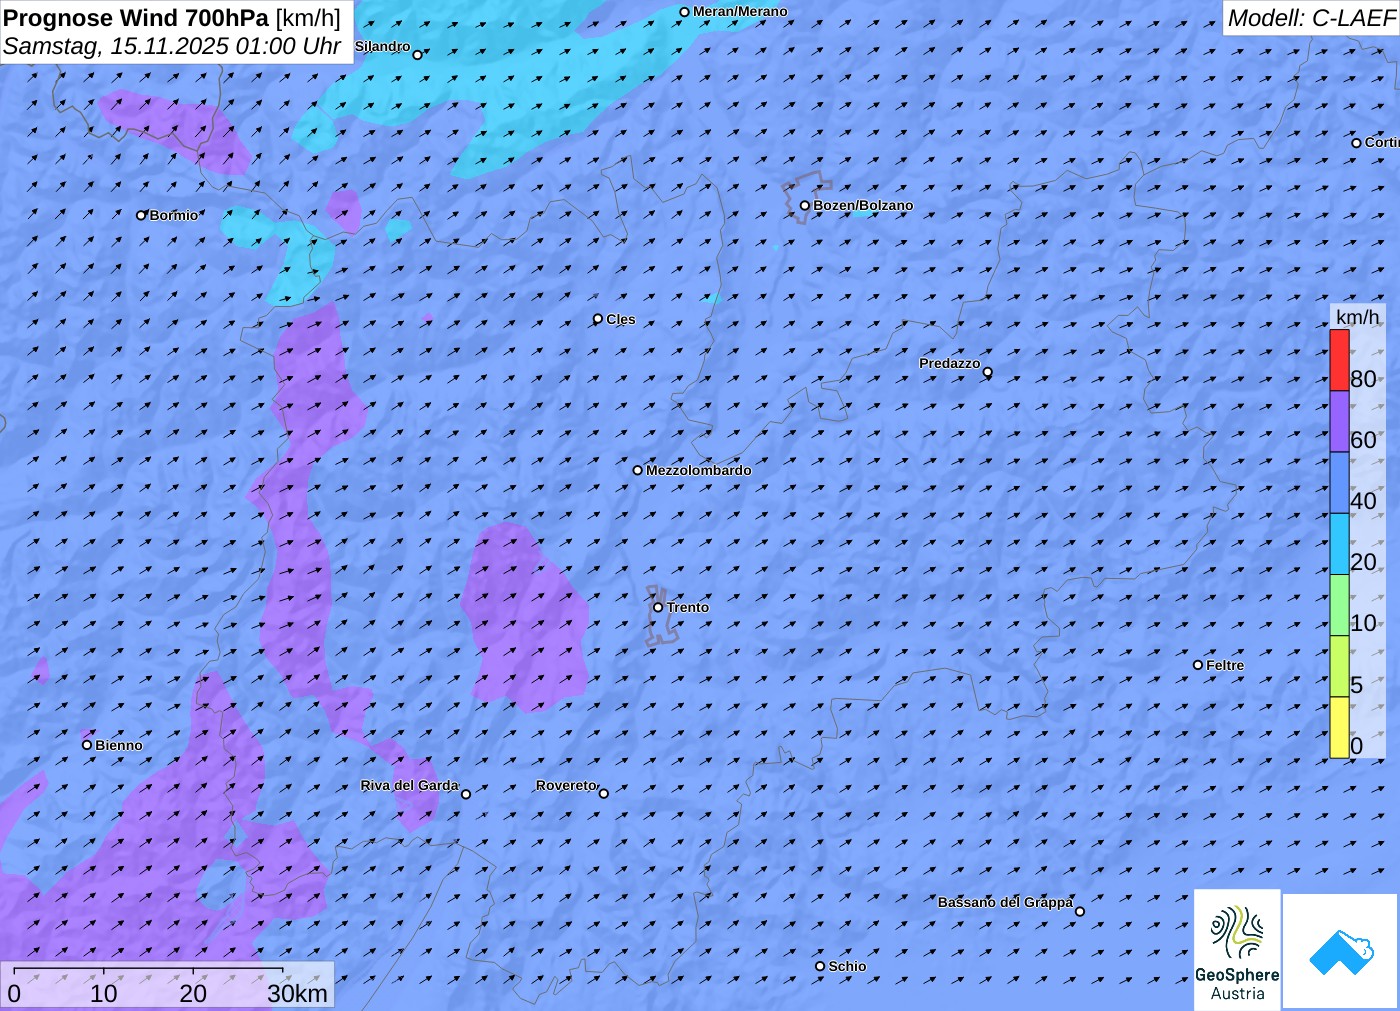
Task: Click the 'Bozen/Bolzano' map label
Action: (x=863, y=205)
